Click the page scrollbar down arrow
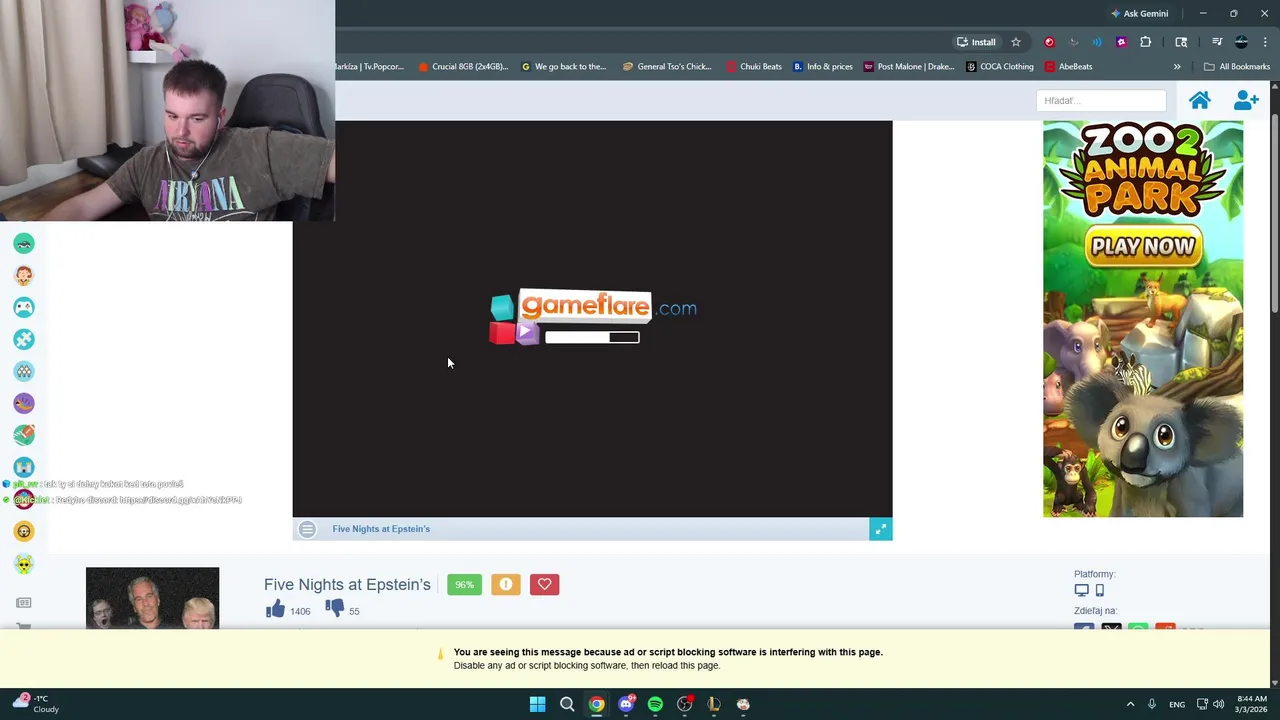This screenshot has height=720, width=1280. point(1274,683)
